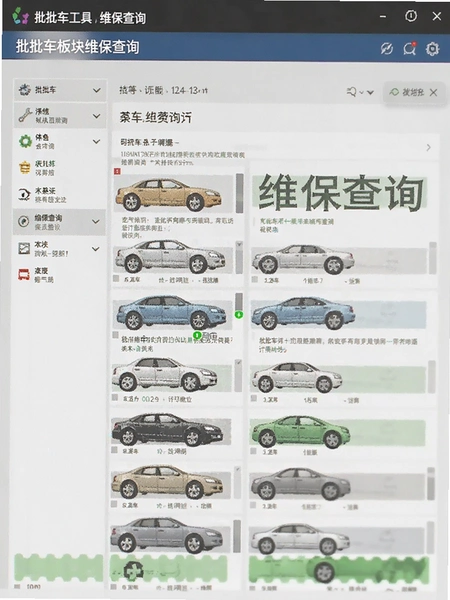Image resolution: width=450 pixels, height=600 pixels.
Task: Click the large 维保查询 banner
Action: coord(341,193)
